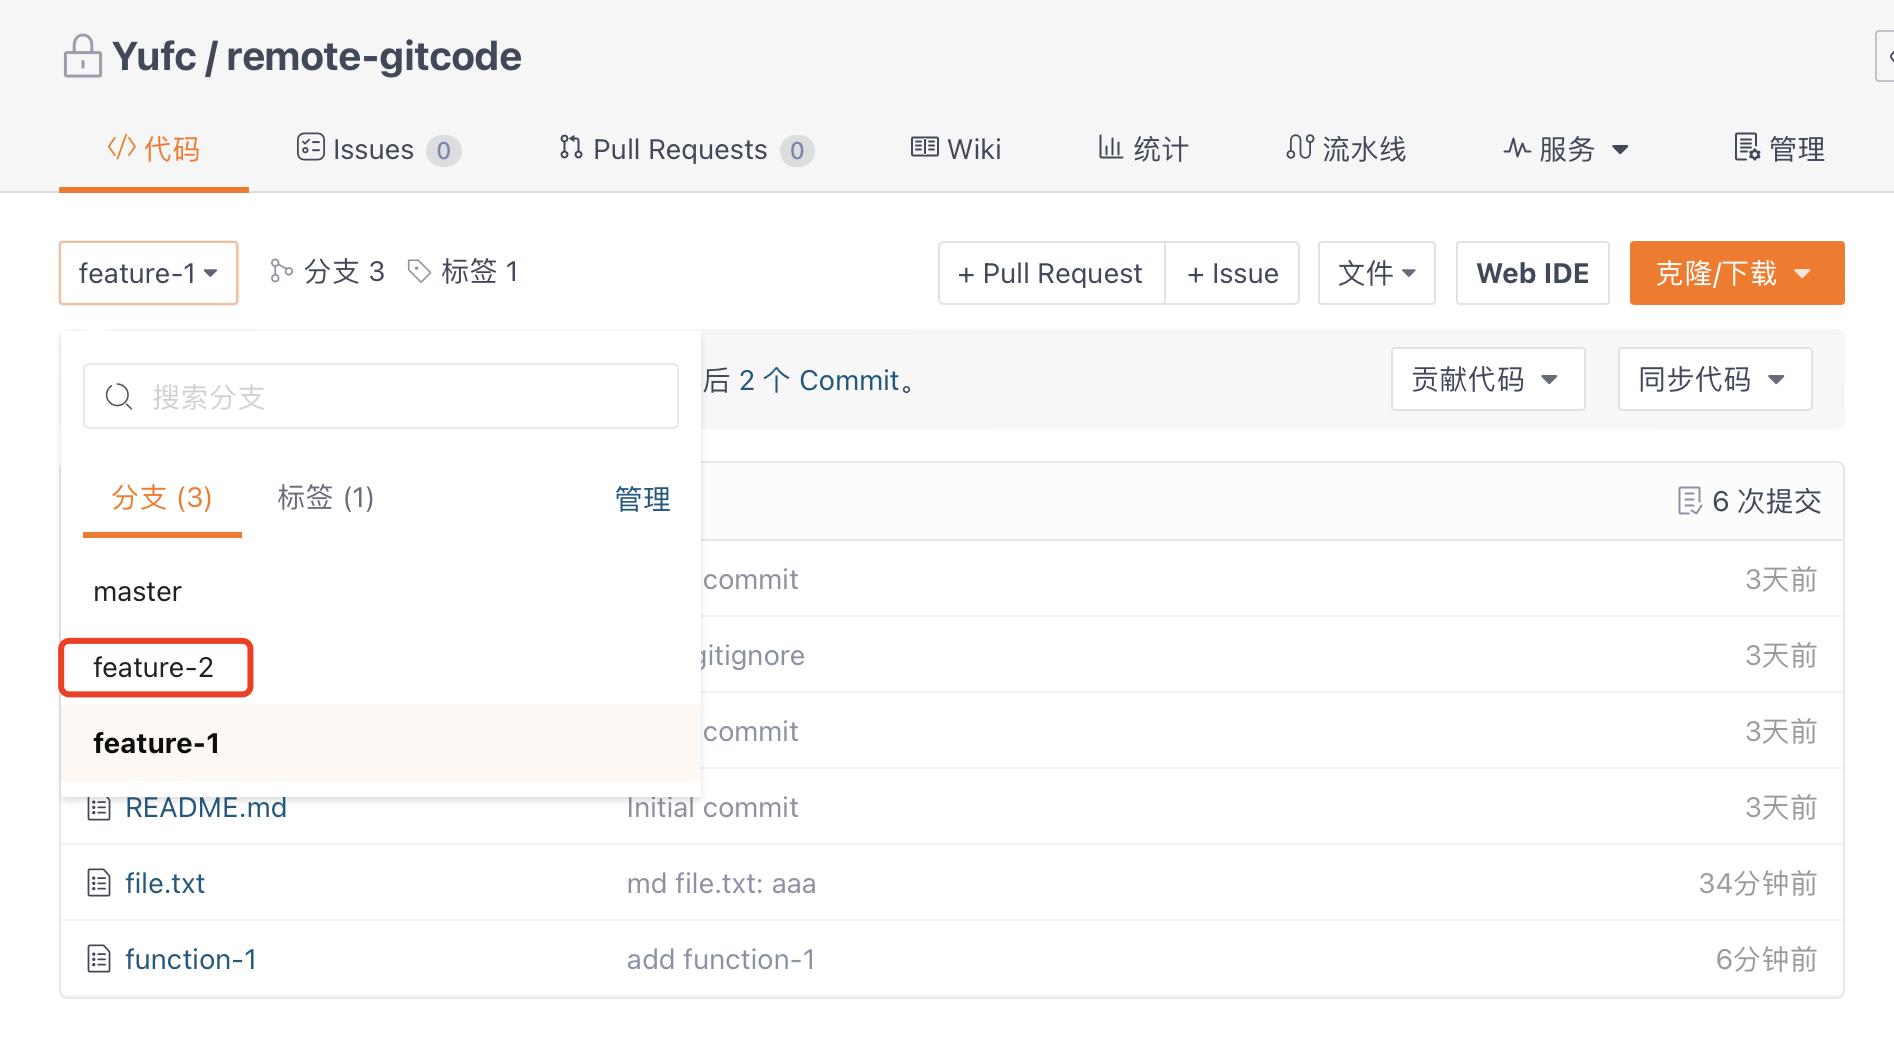Open the feature-1 branch selector dropdown
This screenshot has height=1044, width=1894.
click(x=148, y=273)
